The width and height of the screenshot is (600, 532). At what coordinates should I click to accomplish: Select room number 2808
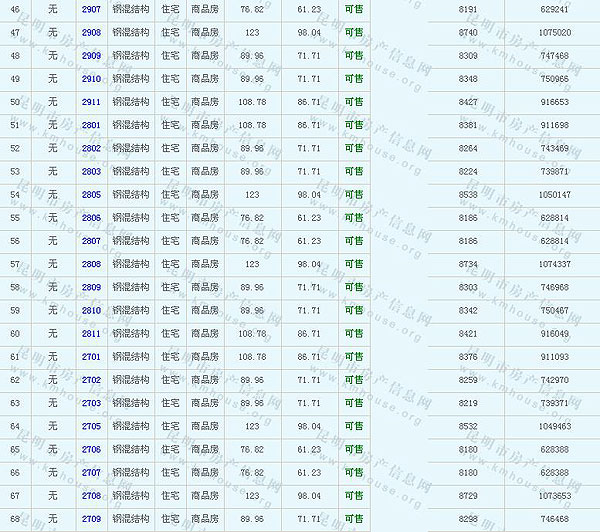click(x=91, y=264)
